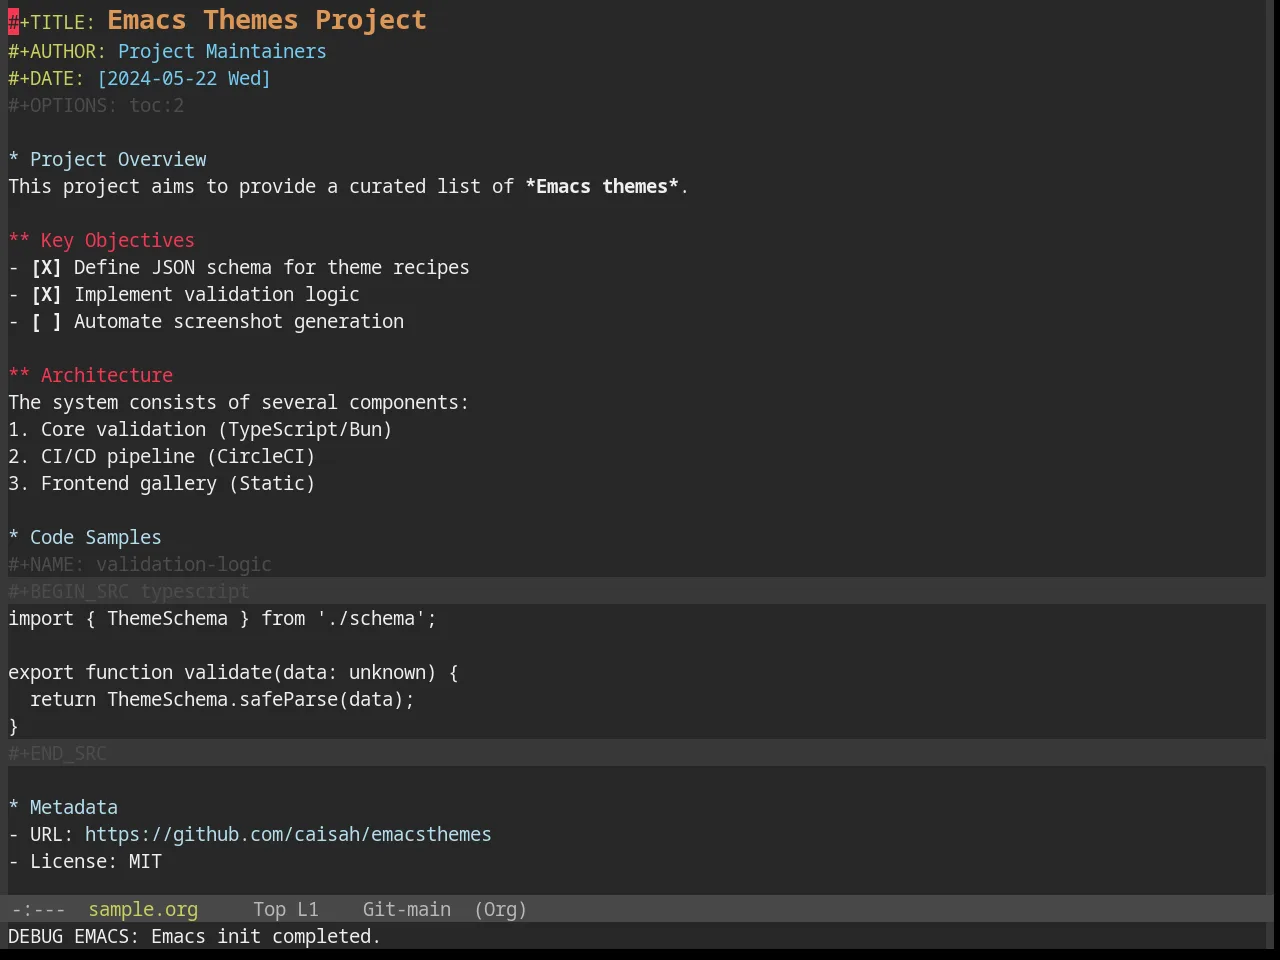Click the L1 line number indicator

[308, 910]
